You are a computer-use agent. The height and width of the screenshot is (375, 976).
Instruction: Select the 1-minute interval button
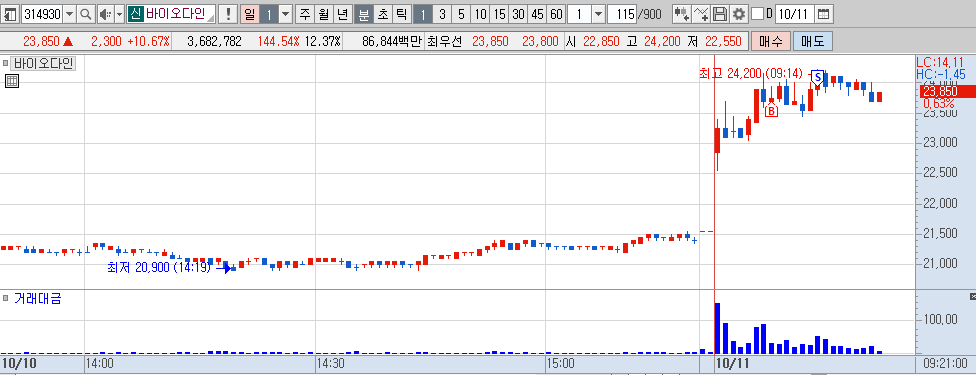click(x=422, y=14)
